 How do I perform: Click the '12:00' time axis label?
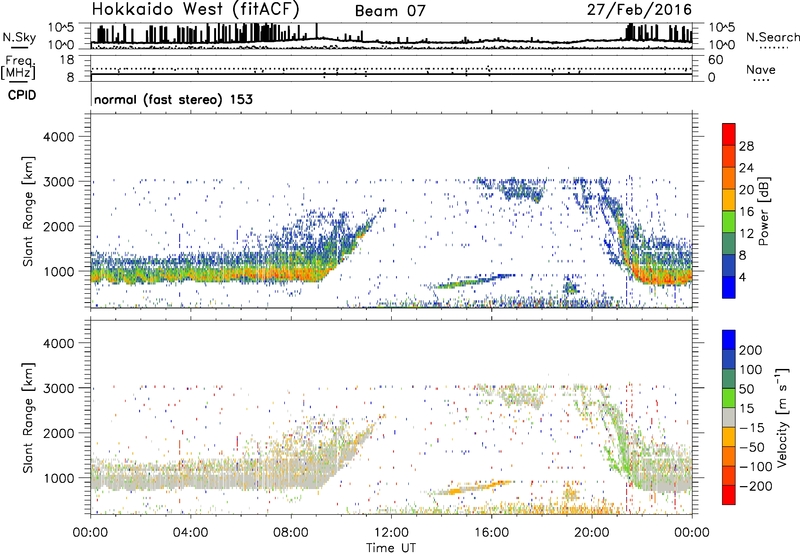[x=391, y=533]
